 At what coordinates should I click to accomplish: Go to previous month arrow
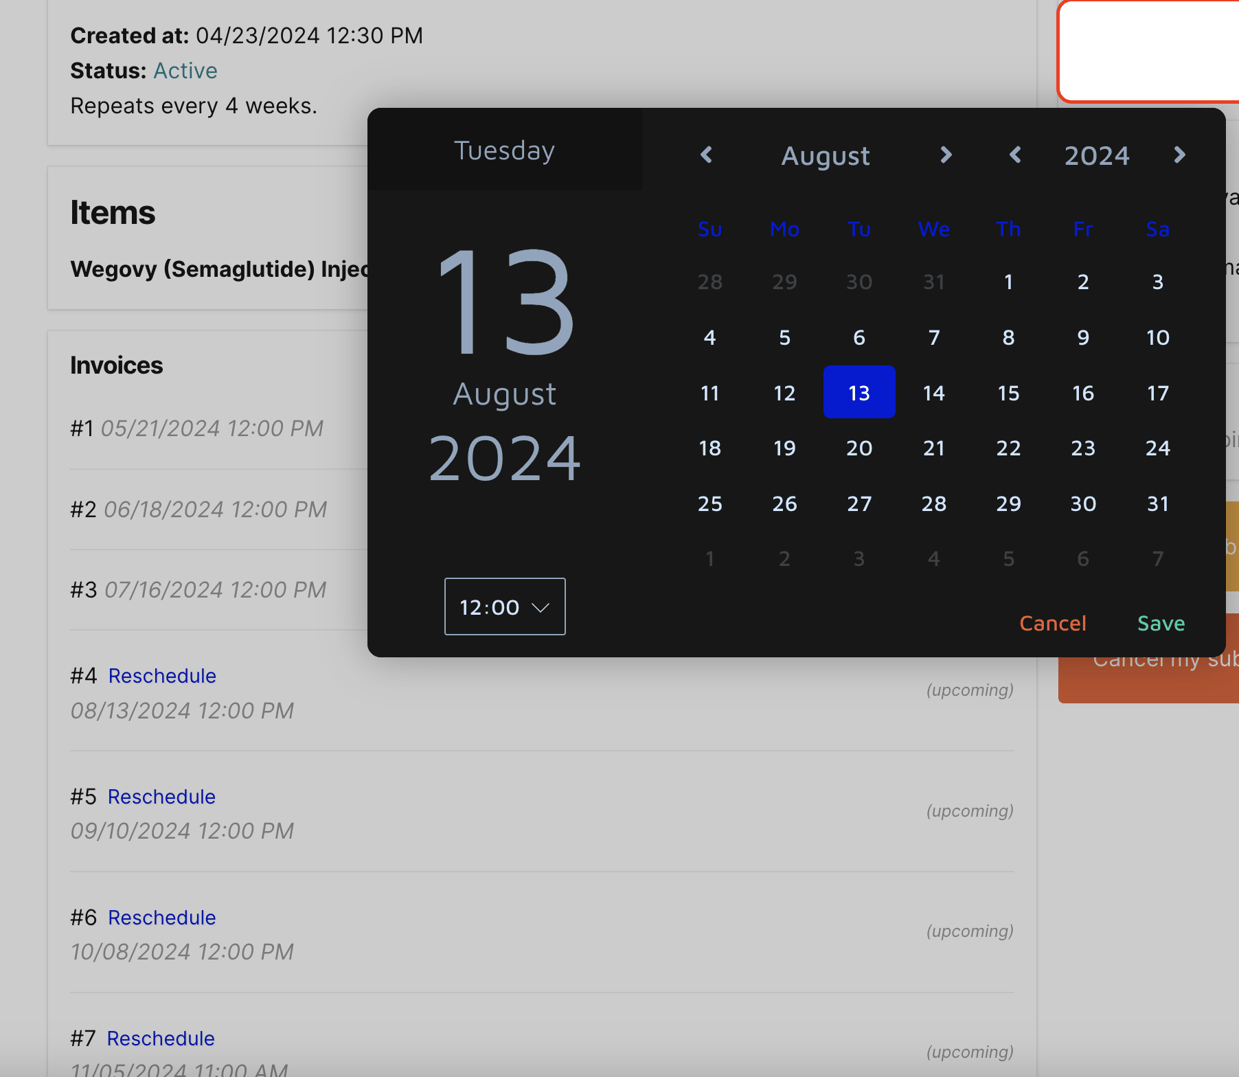click(x=706, y=155)
